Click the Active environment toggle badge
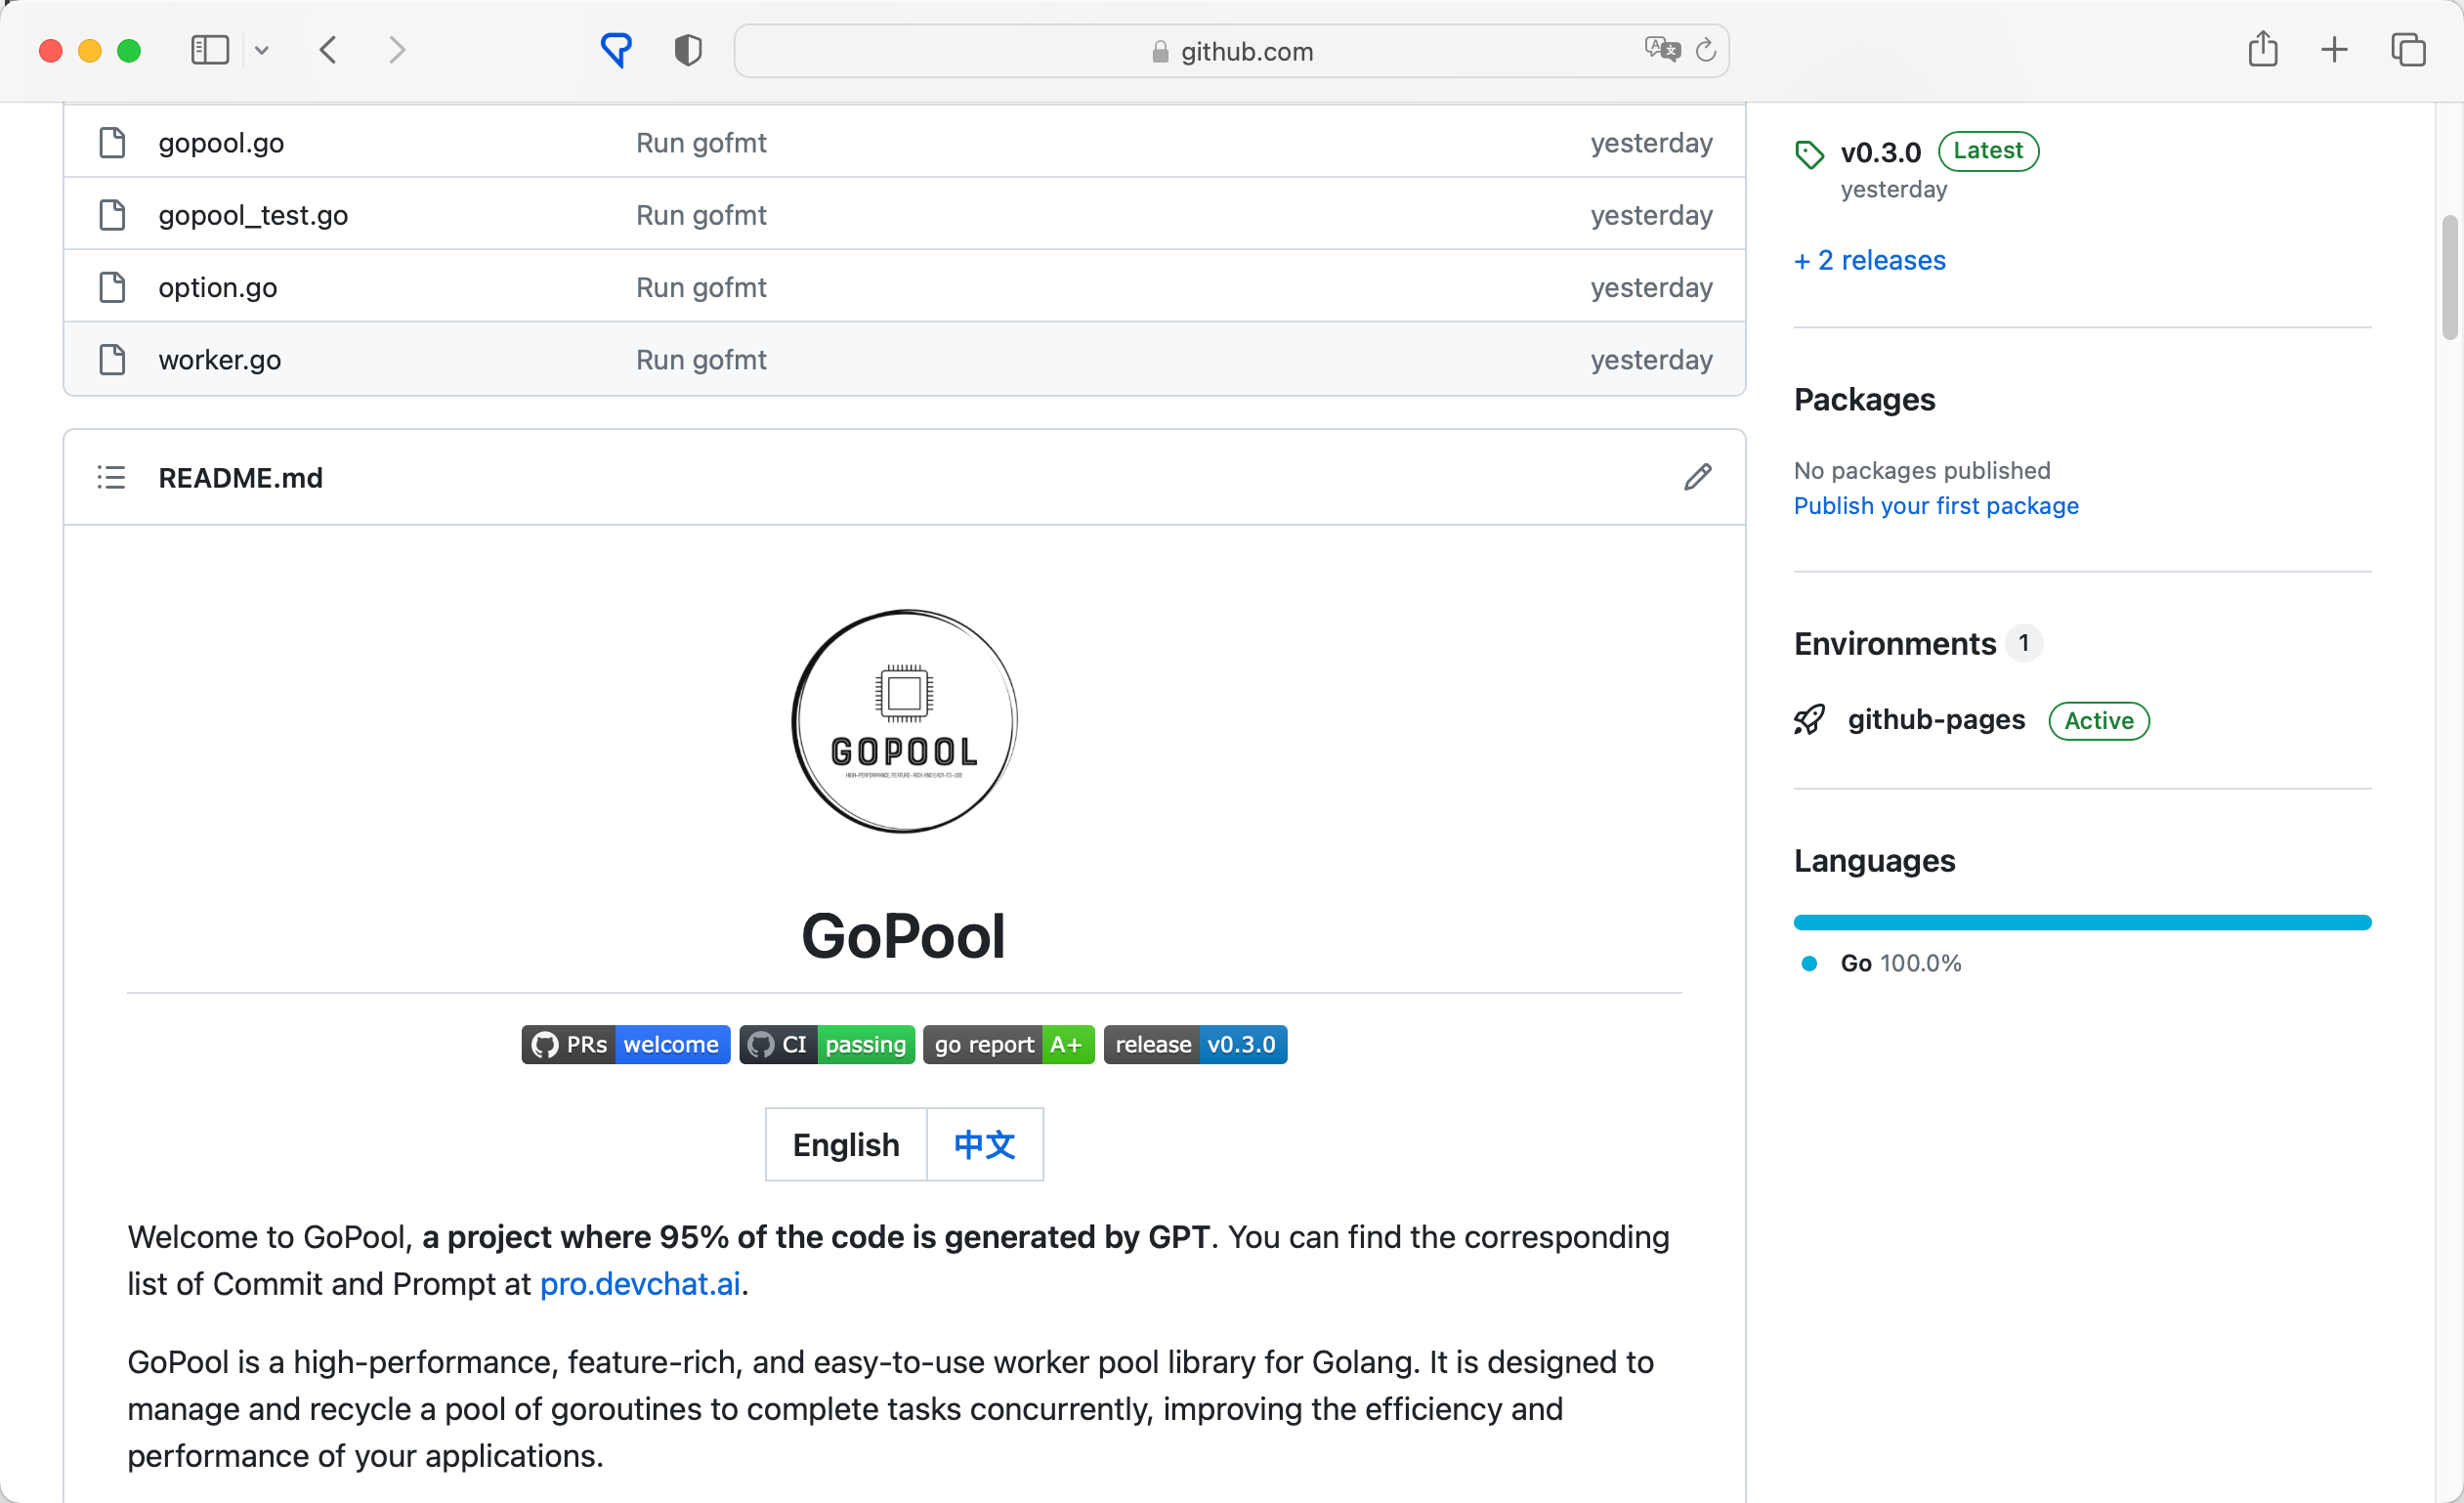This screenshot has height=1503, width=2464. click(x=2097, y=718)
